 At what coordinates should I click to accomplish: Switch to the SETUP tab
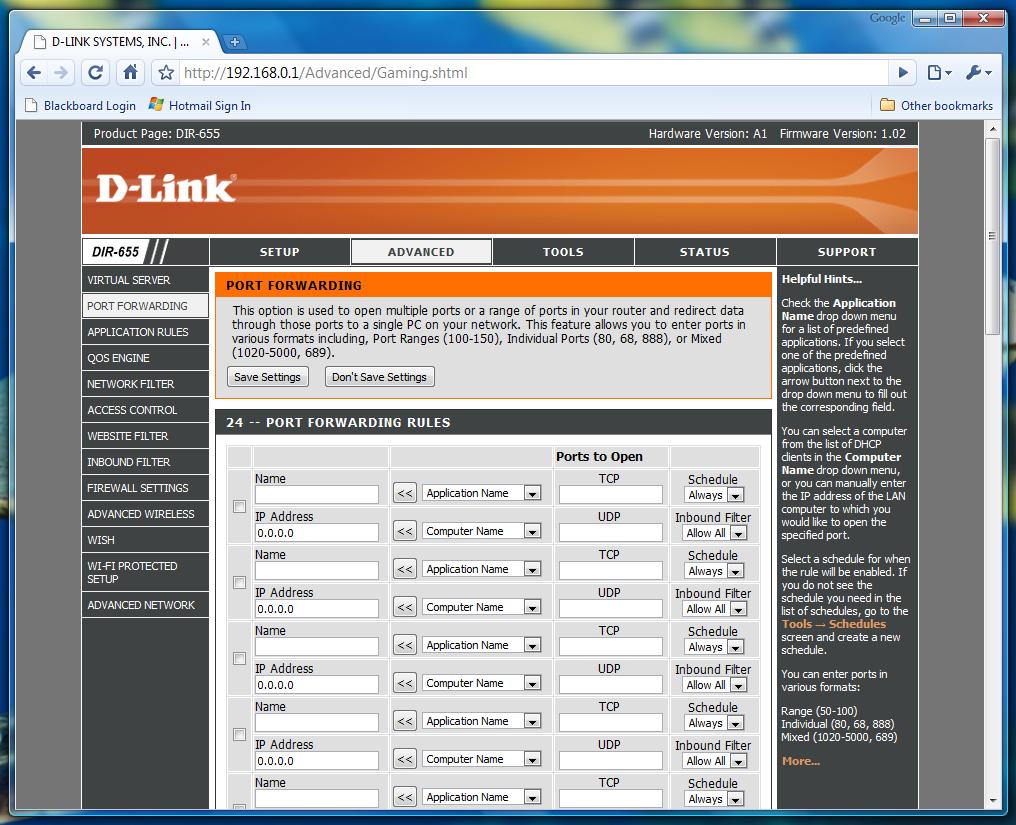point(279,252)
